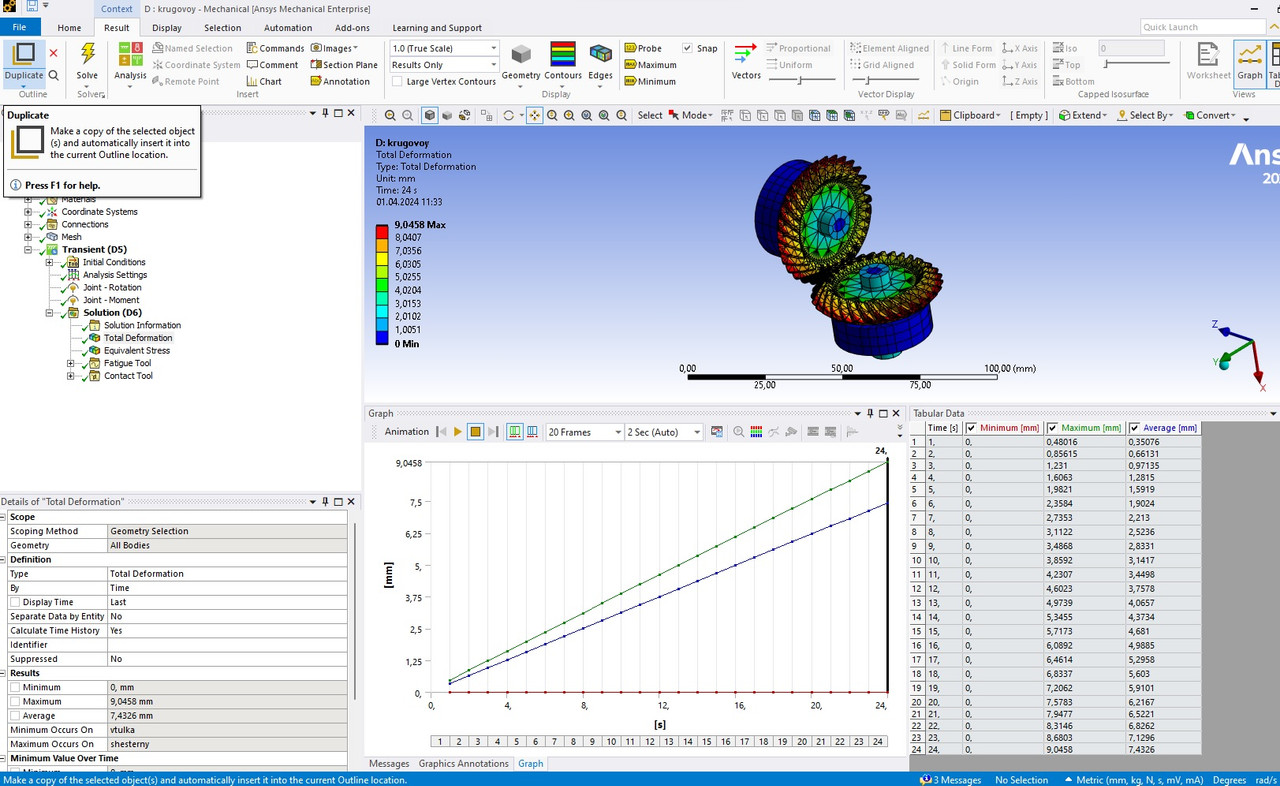The height and width of the screenshot is (786, 1280).
Task: Check the Results Average parameter box
Action: coord(15,716)
